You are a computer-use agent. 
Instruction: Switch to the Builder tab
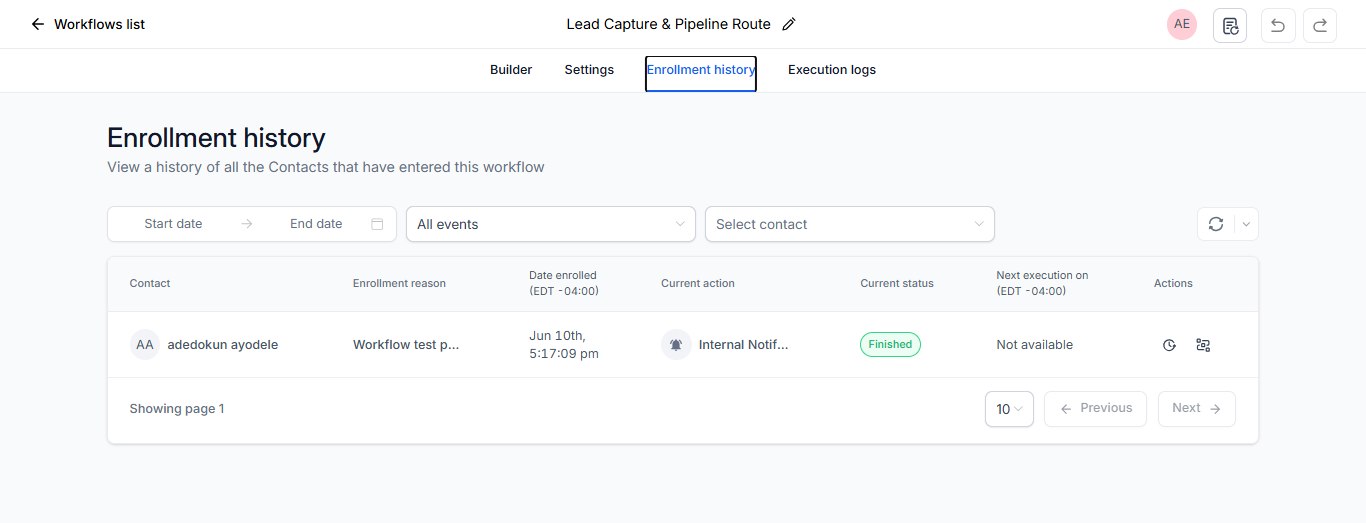click(511, 70)
